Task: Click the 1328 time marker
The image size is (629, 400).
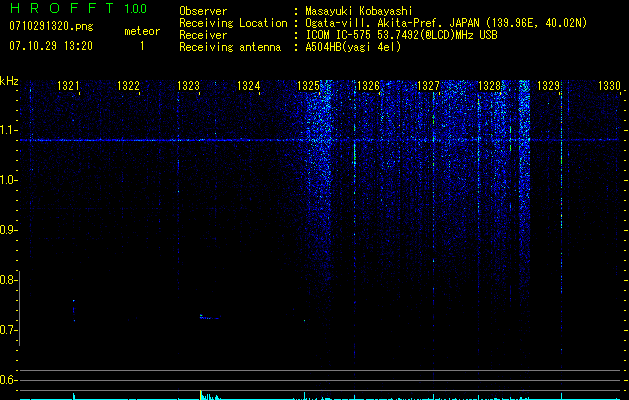Action: (489, 85)
